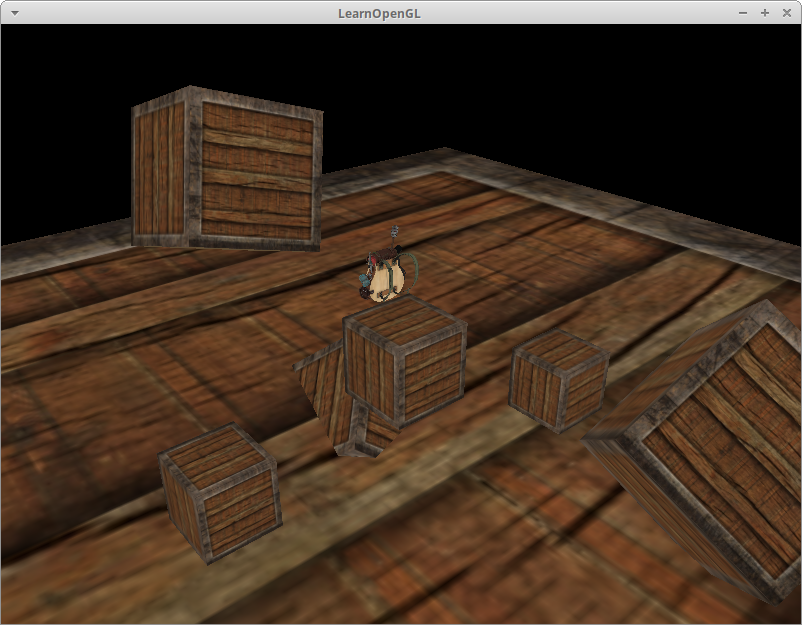
Task: Click the LearnOpenGL window title text
Action: click(401, 12)
